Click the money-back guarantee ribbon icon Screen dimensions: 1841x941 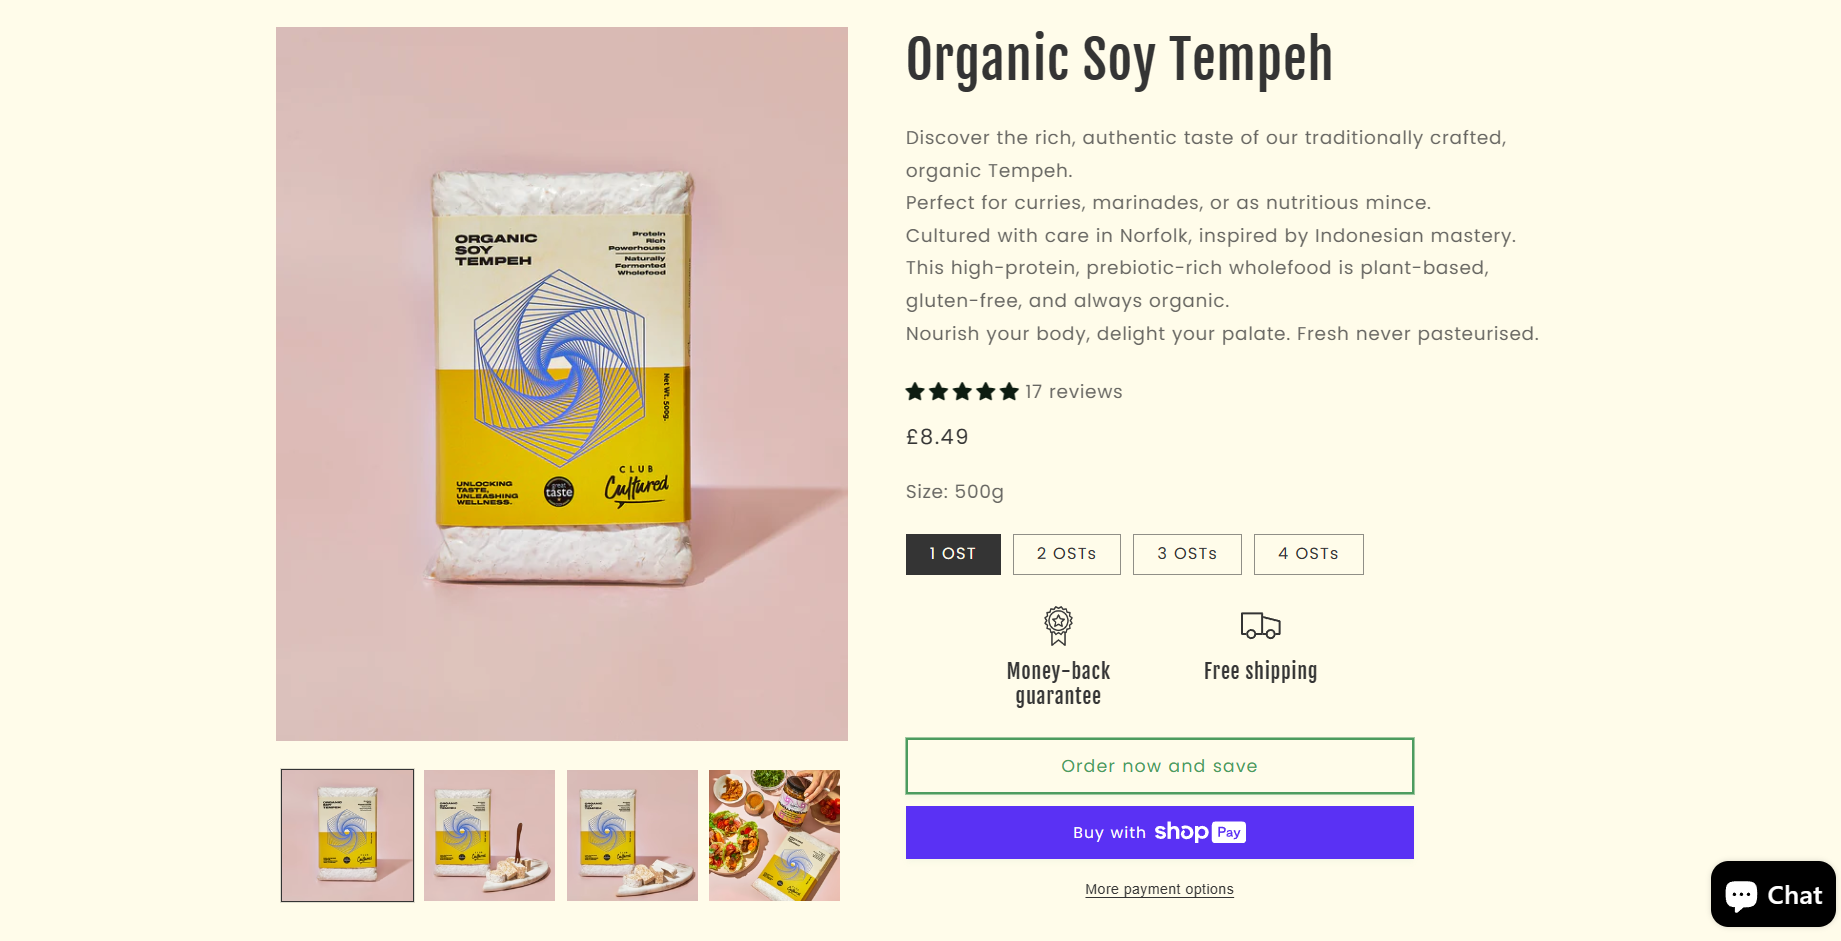point(1058,626)
